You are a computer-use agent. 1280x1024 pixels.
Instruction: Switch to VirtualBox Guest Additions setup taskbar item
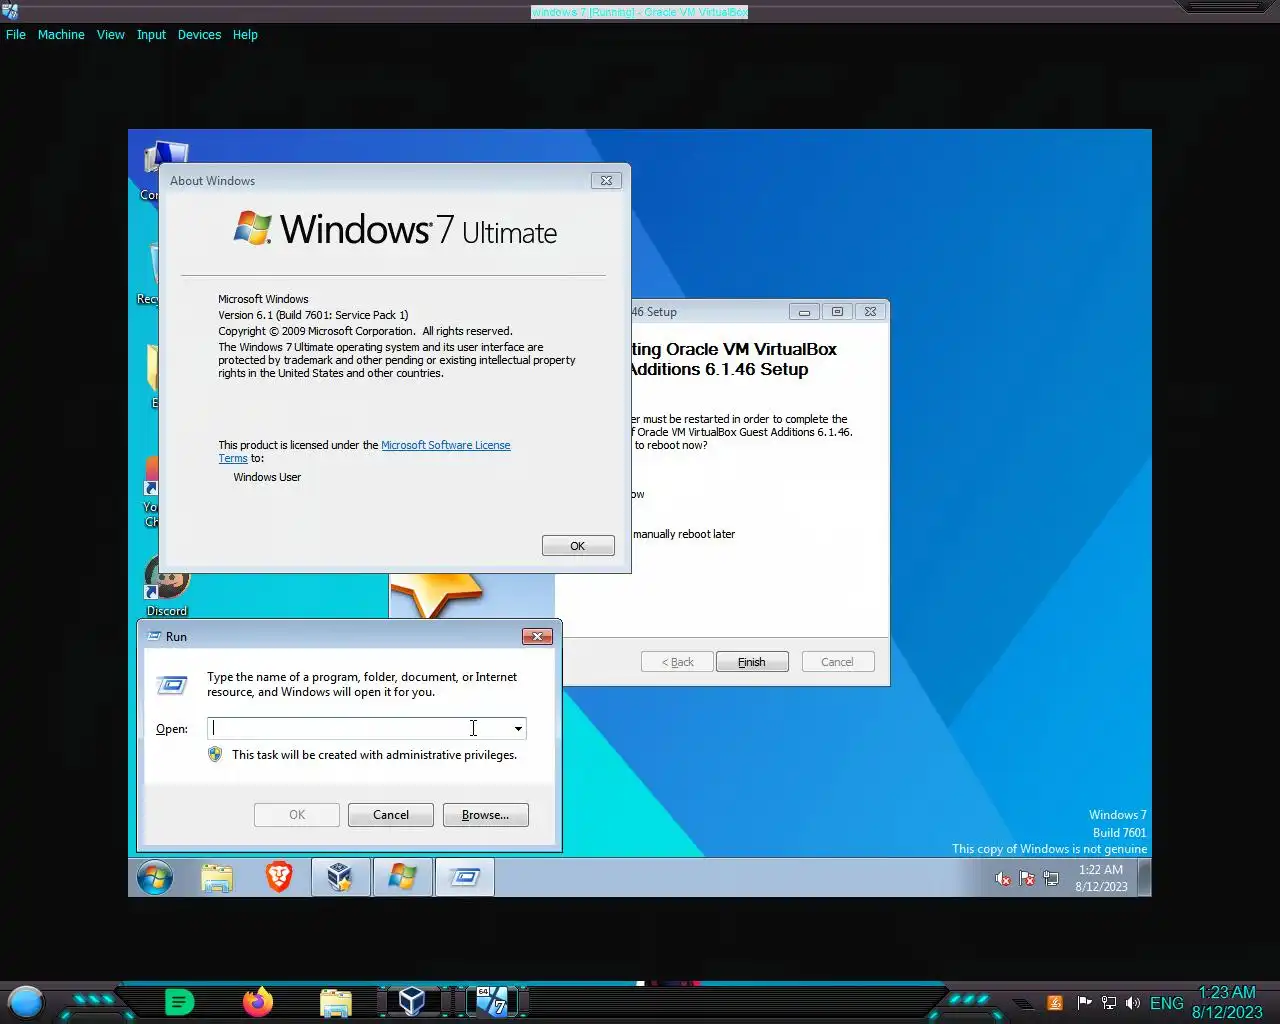coord(340,878)
